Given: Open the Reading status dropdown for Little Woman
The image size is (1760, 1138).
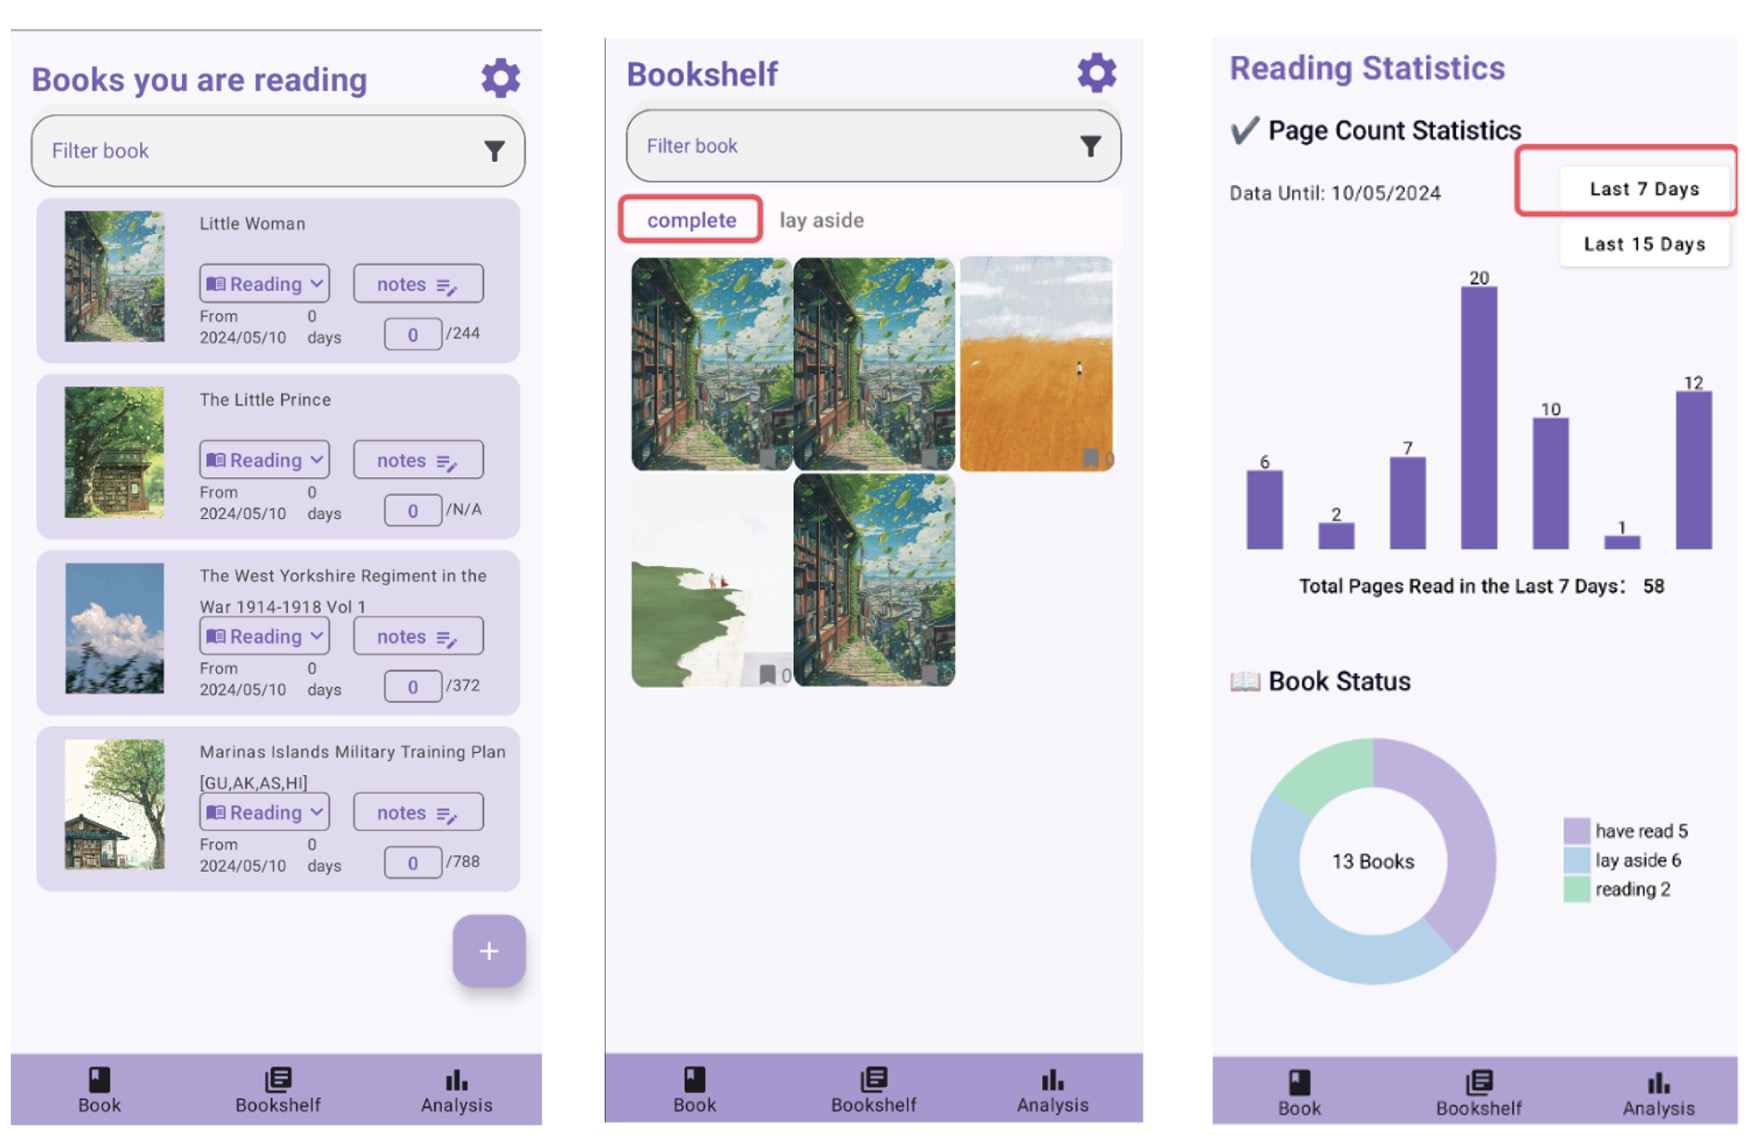Looking at the screenshot, I should (x=264, y=283).
